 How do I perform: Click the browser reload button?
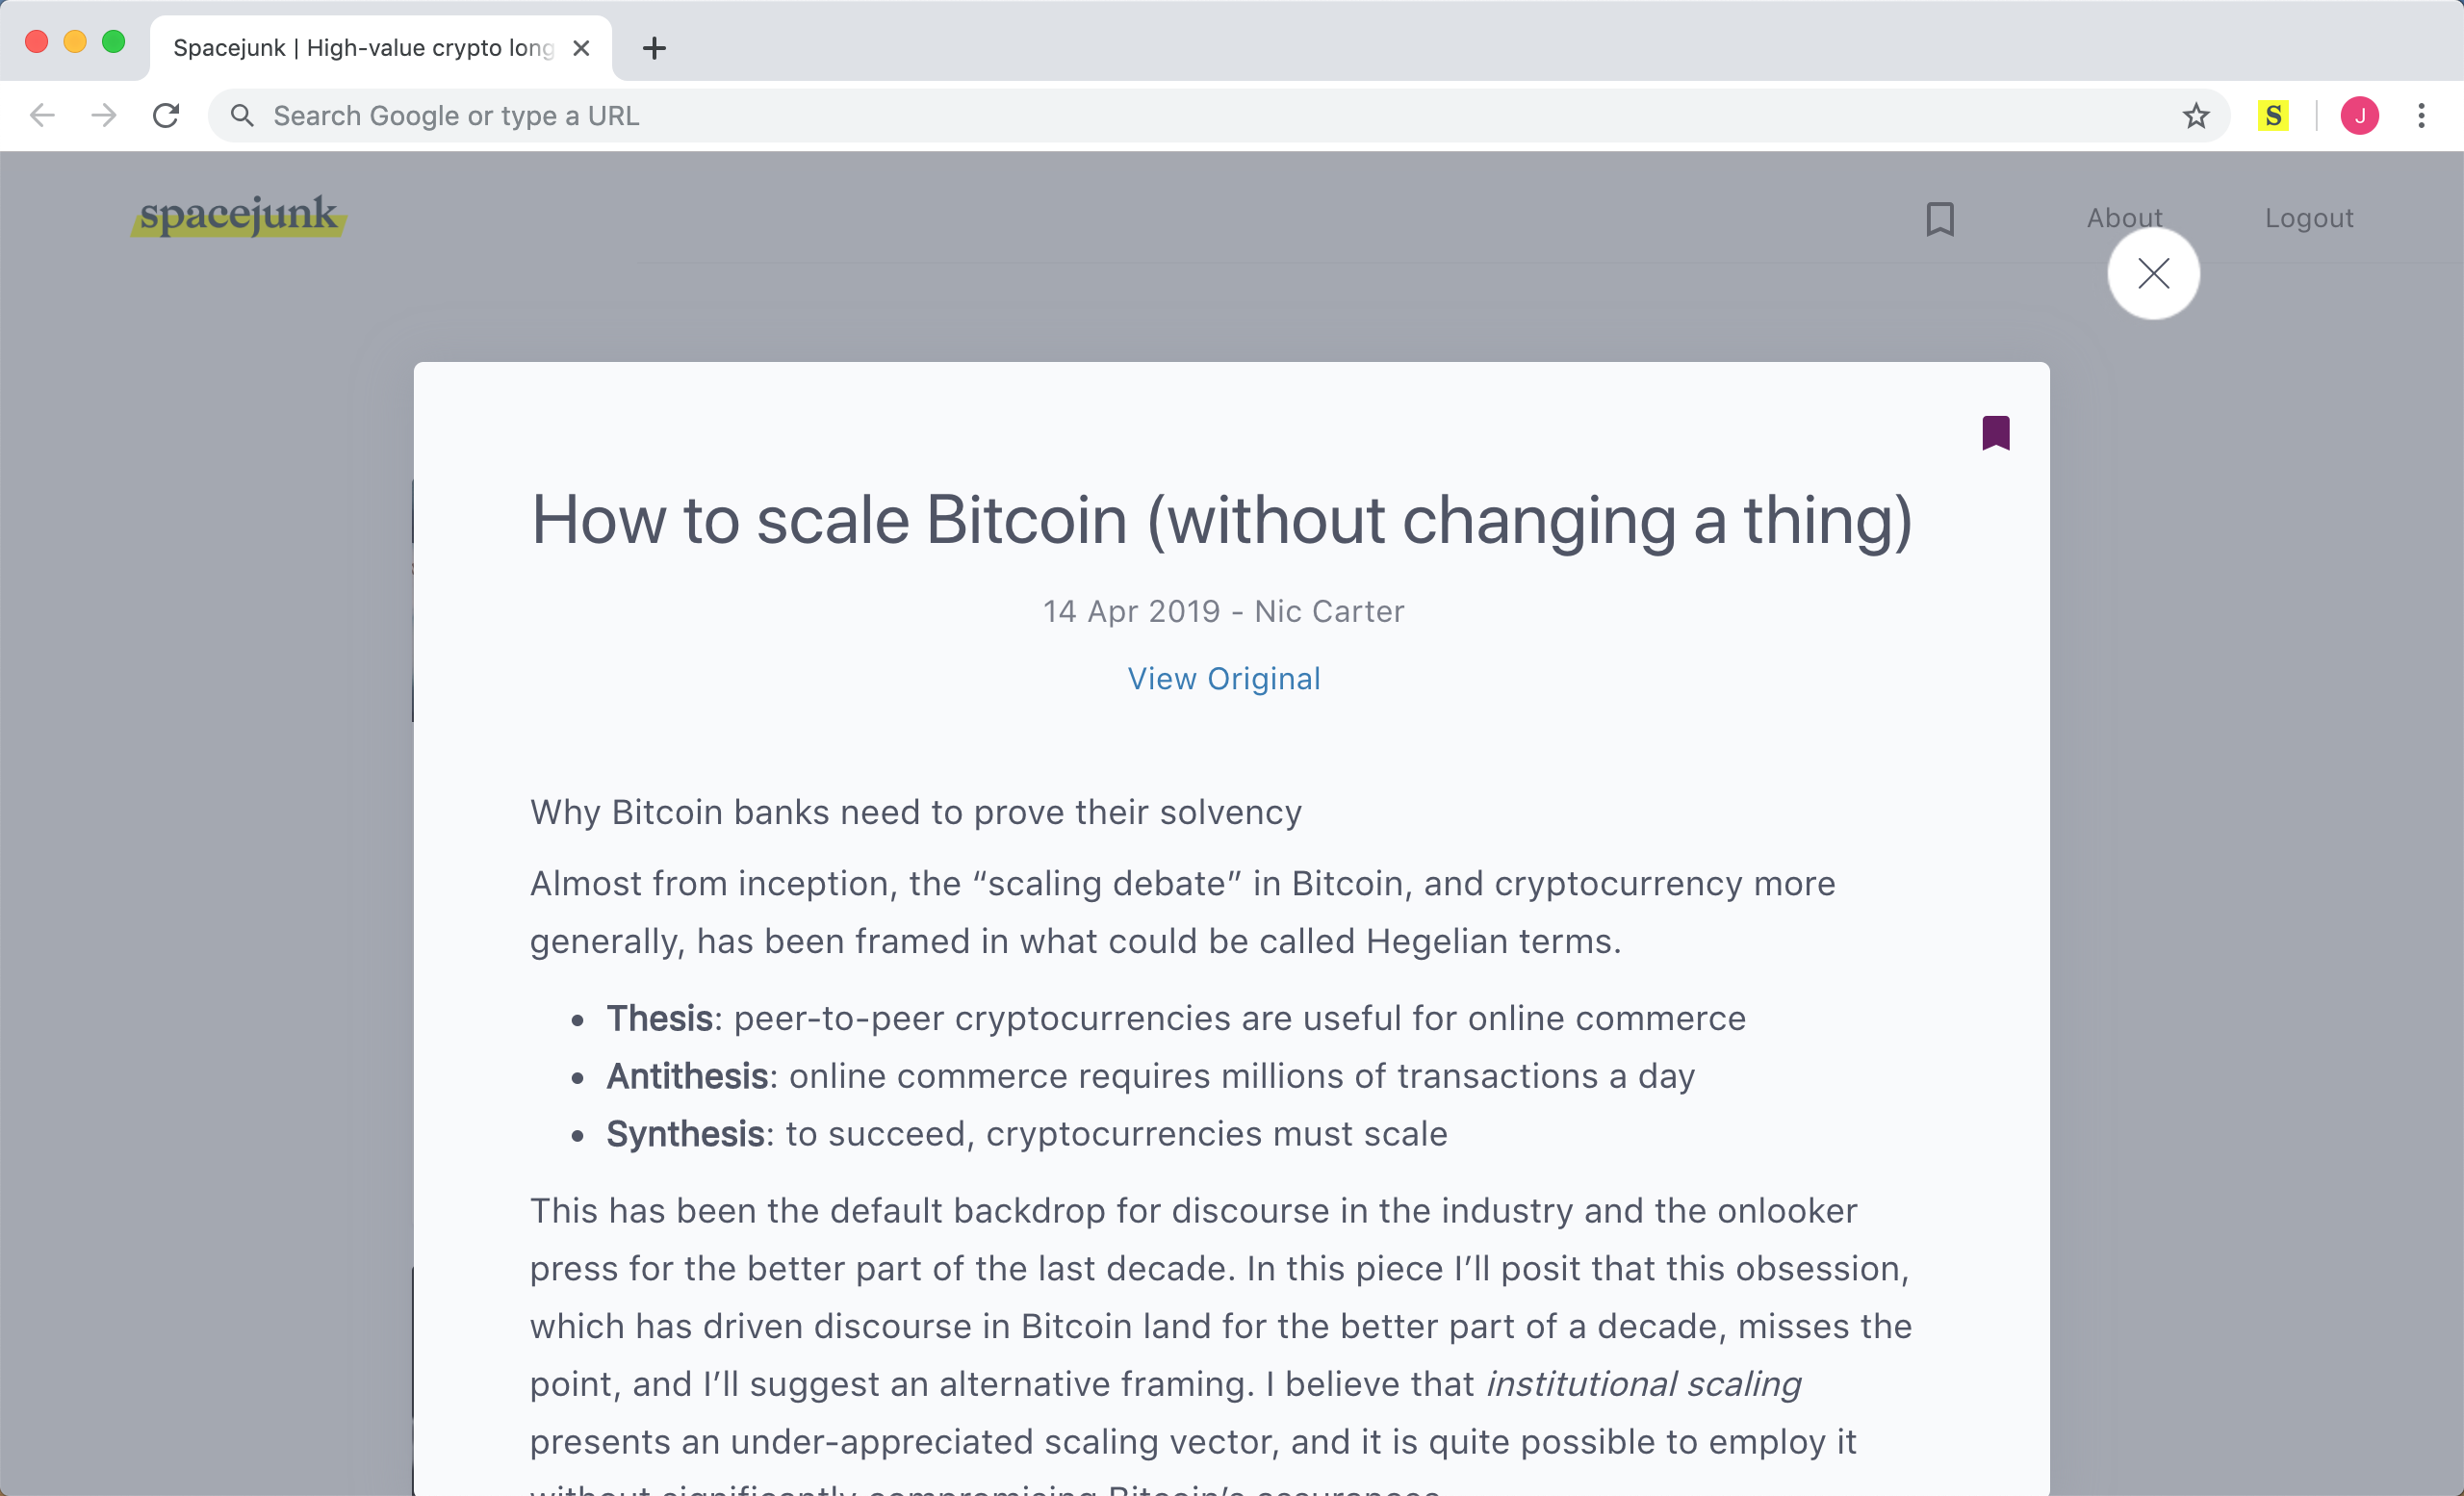(x=166, y=116)
